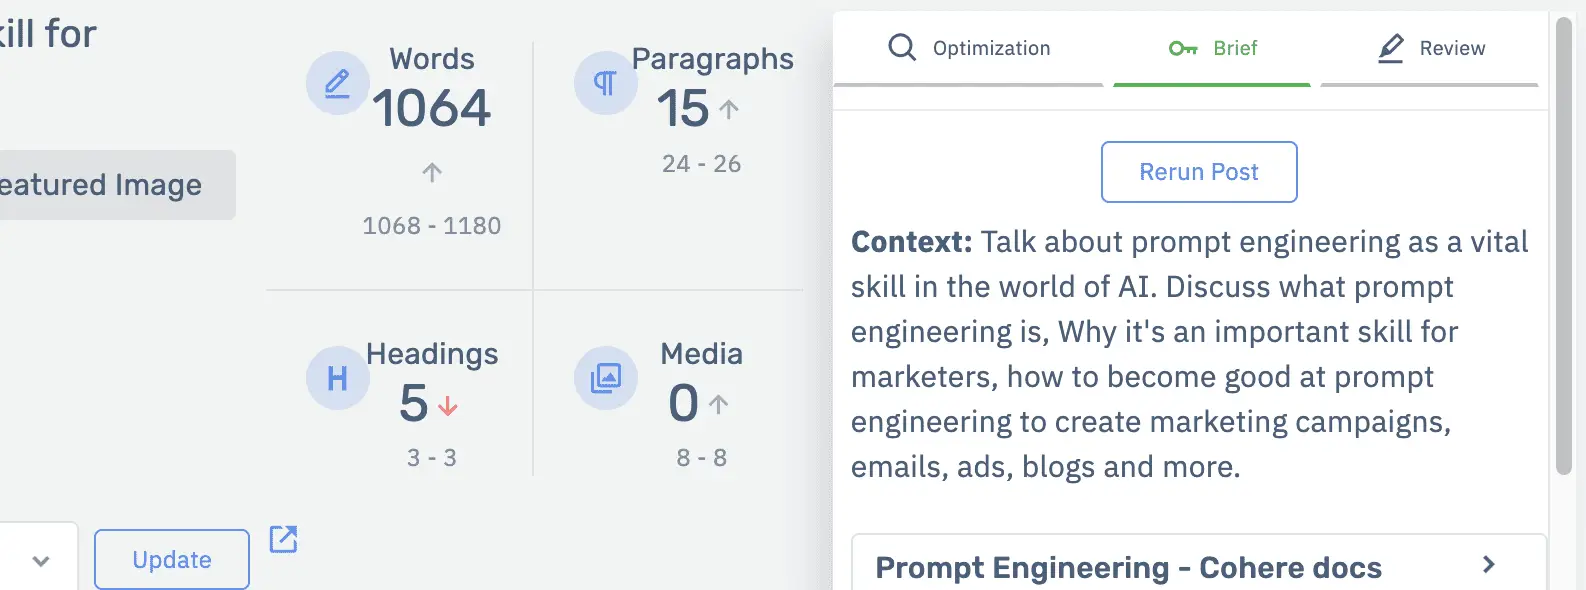This screenshot has height=590, width=1586.
Task: Switch to the Optimization tab
Action: (x=968, y=49)
